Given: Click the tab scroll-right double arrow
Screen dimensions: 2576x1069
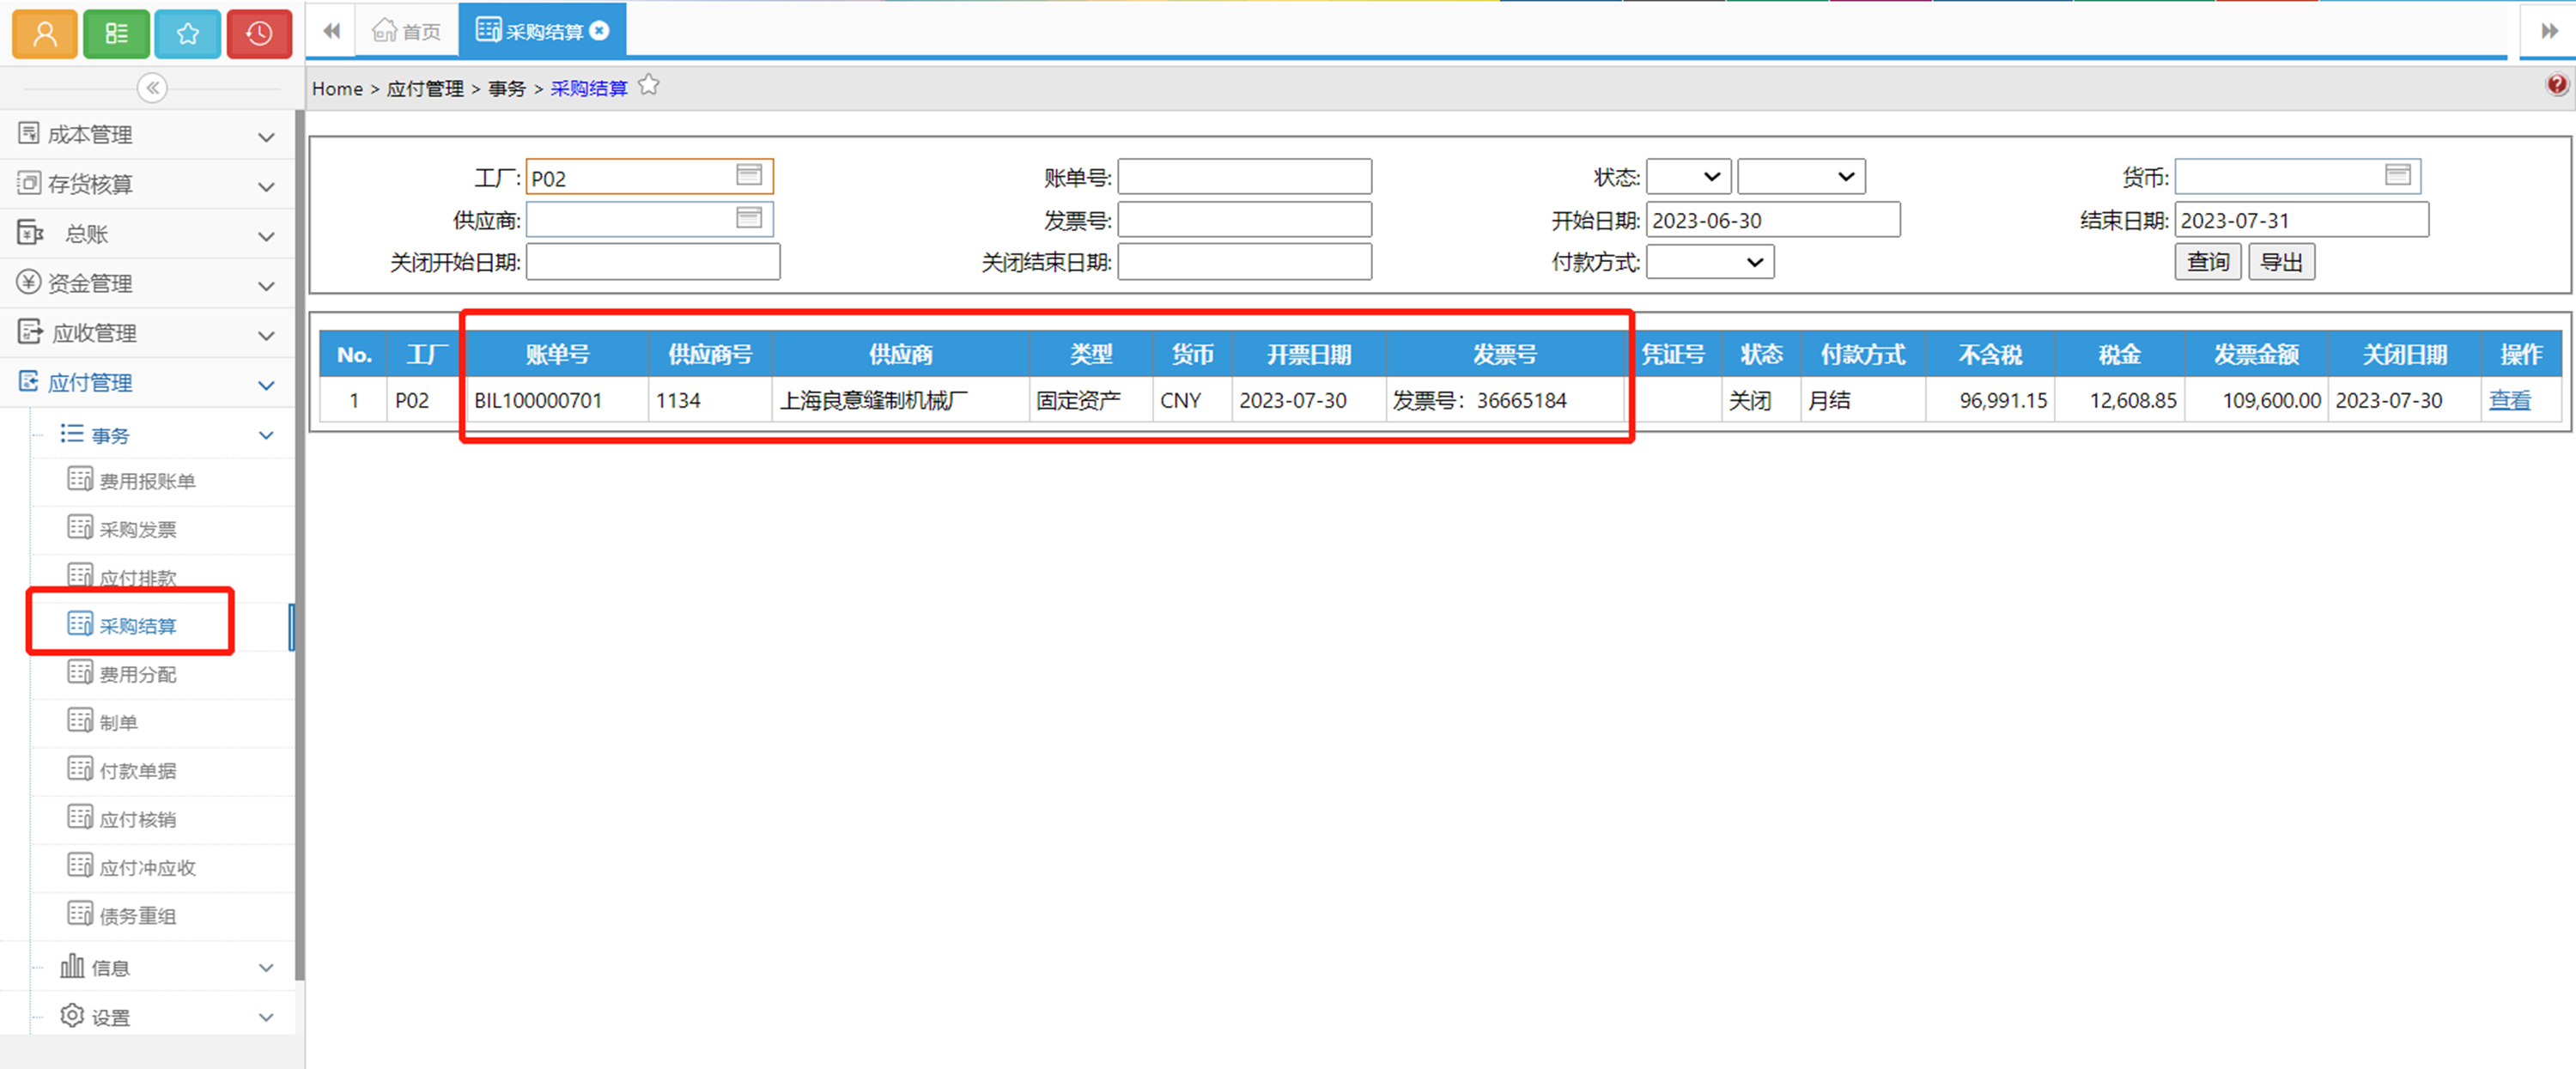Looking at the screenshot, I should (x=2549, y=31).
